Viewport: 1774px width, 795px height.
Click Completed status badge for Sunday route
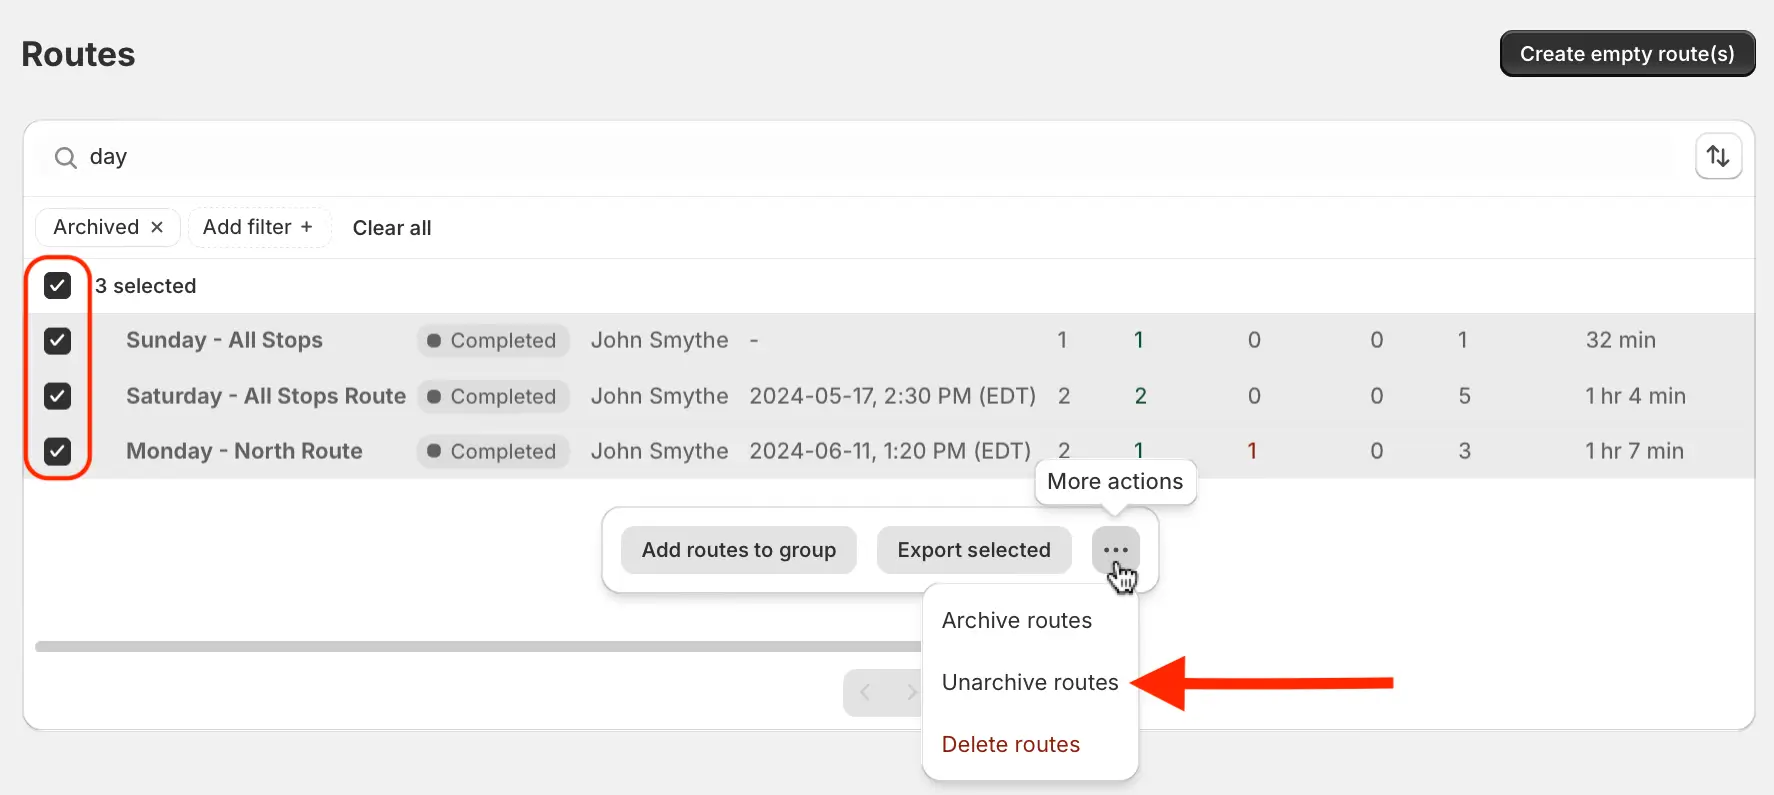click(x=493, y=341)
